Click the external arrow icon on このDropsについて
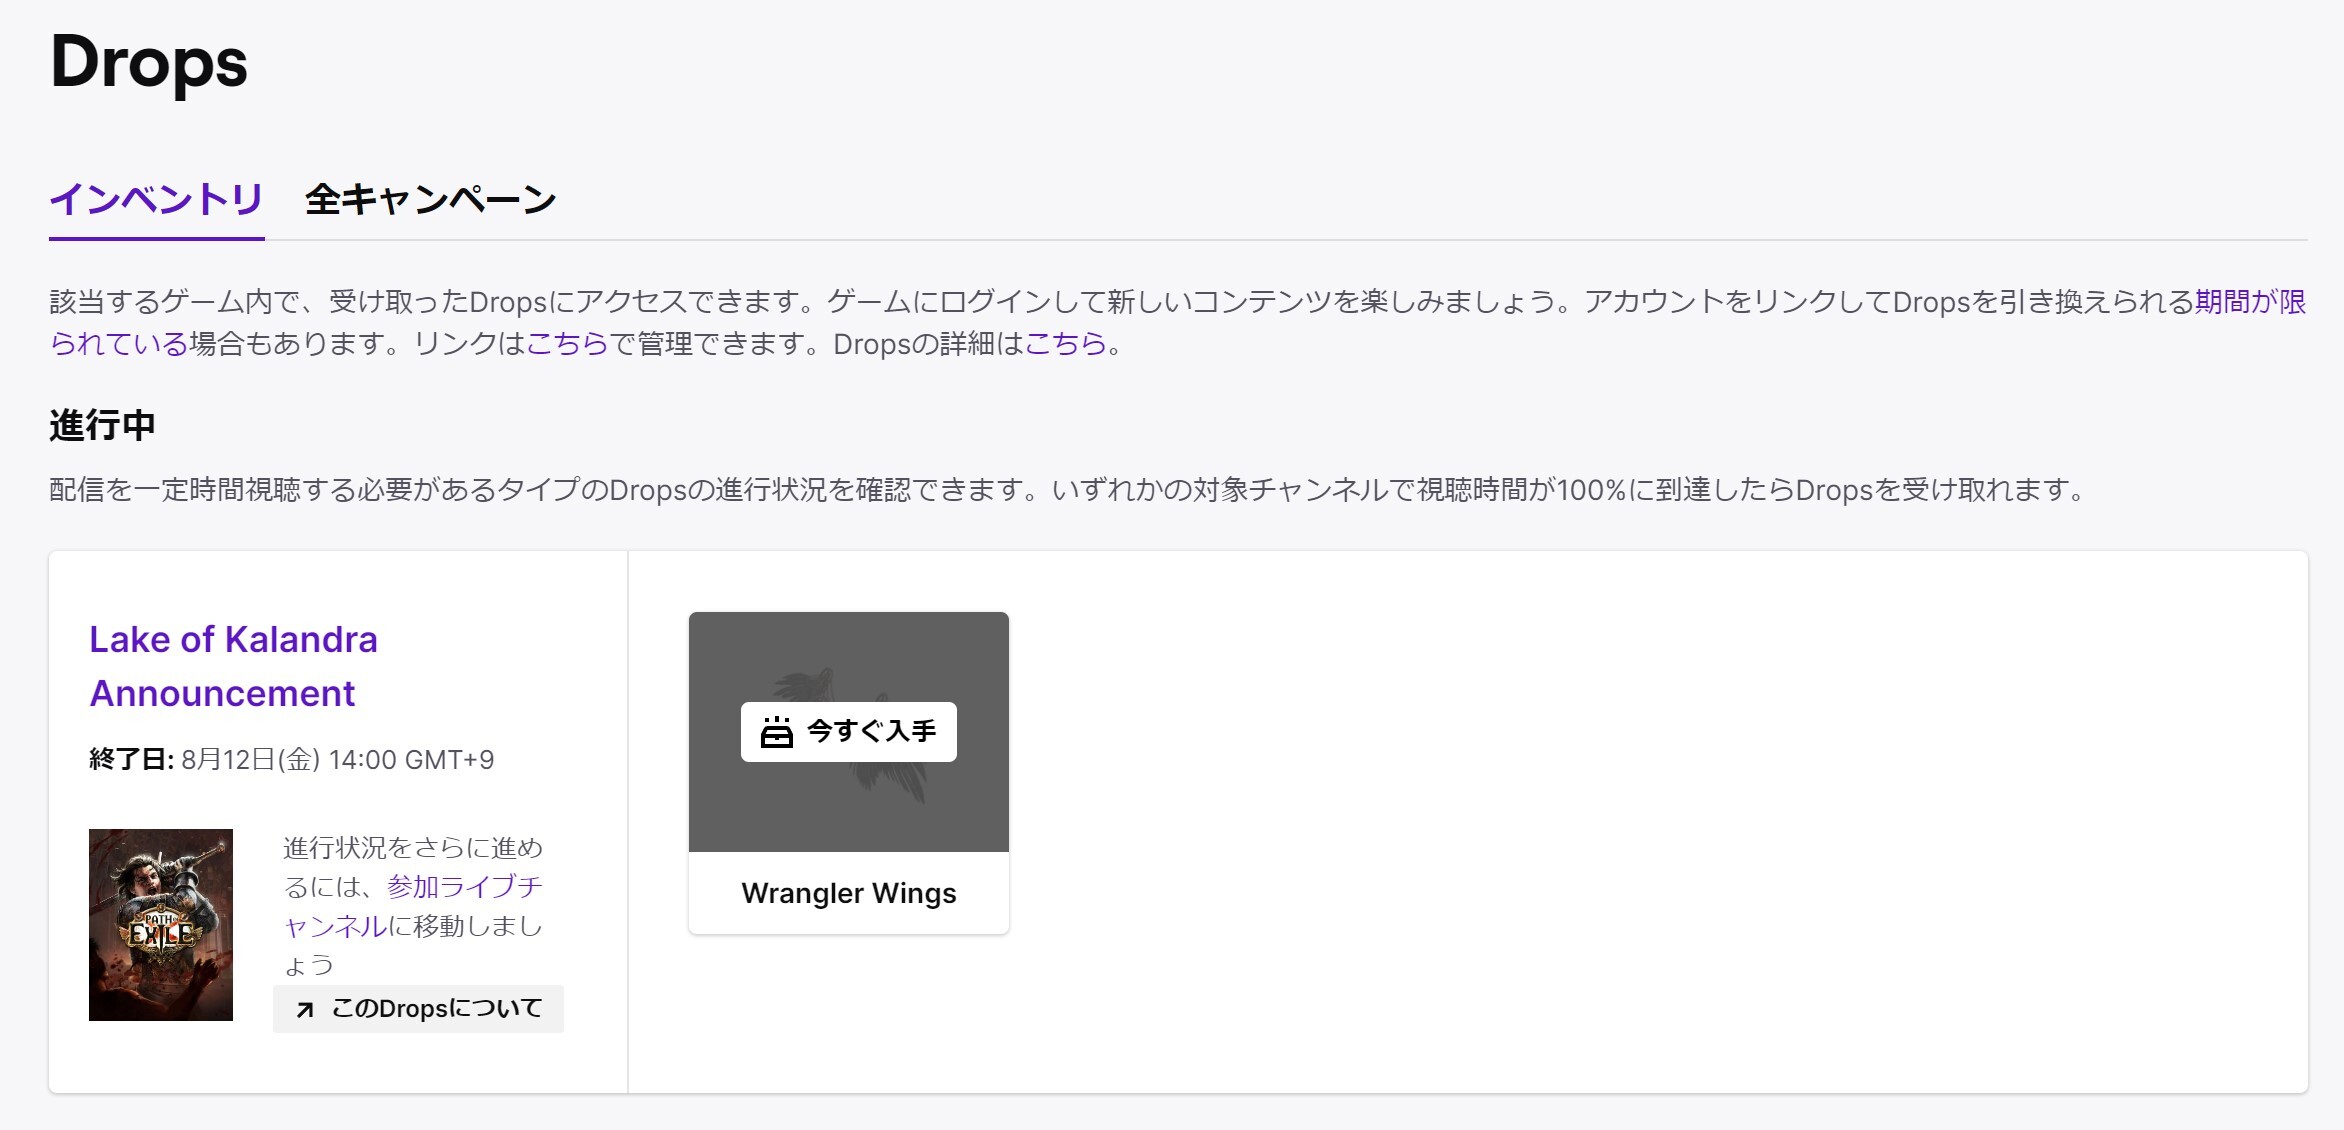The width and height of the screenshot is (2344, 1130). (305, 1010)
